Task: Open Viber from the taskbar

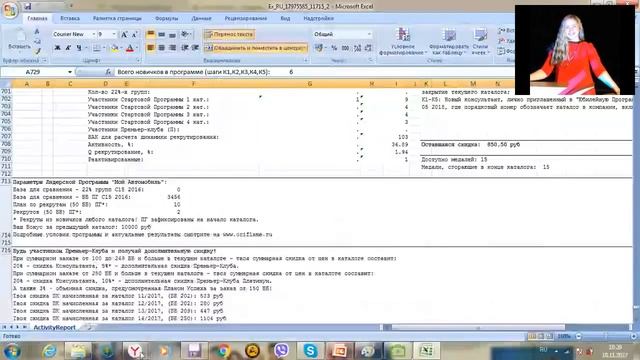Action: tap(281, 351)
